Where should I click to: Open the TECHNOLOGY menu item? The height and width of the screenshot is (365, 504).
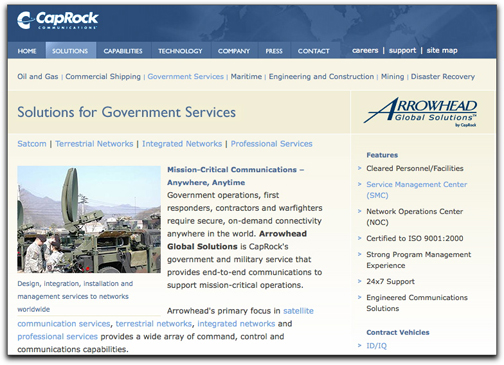point(180,51)
